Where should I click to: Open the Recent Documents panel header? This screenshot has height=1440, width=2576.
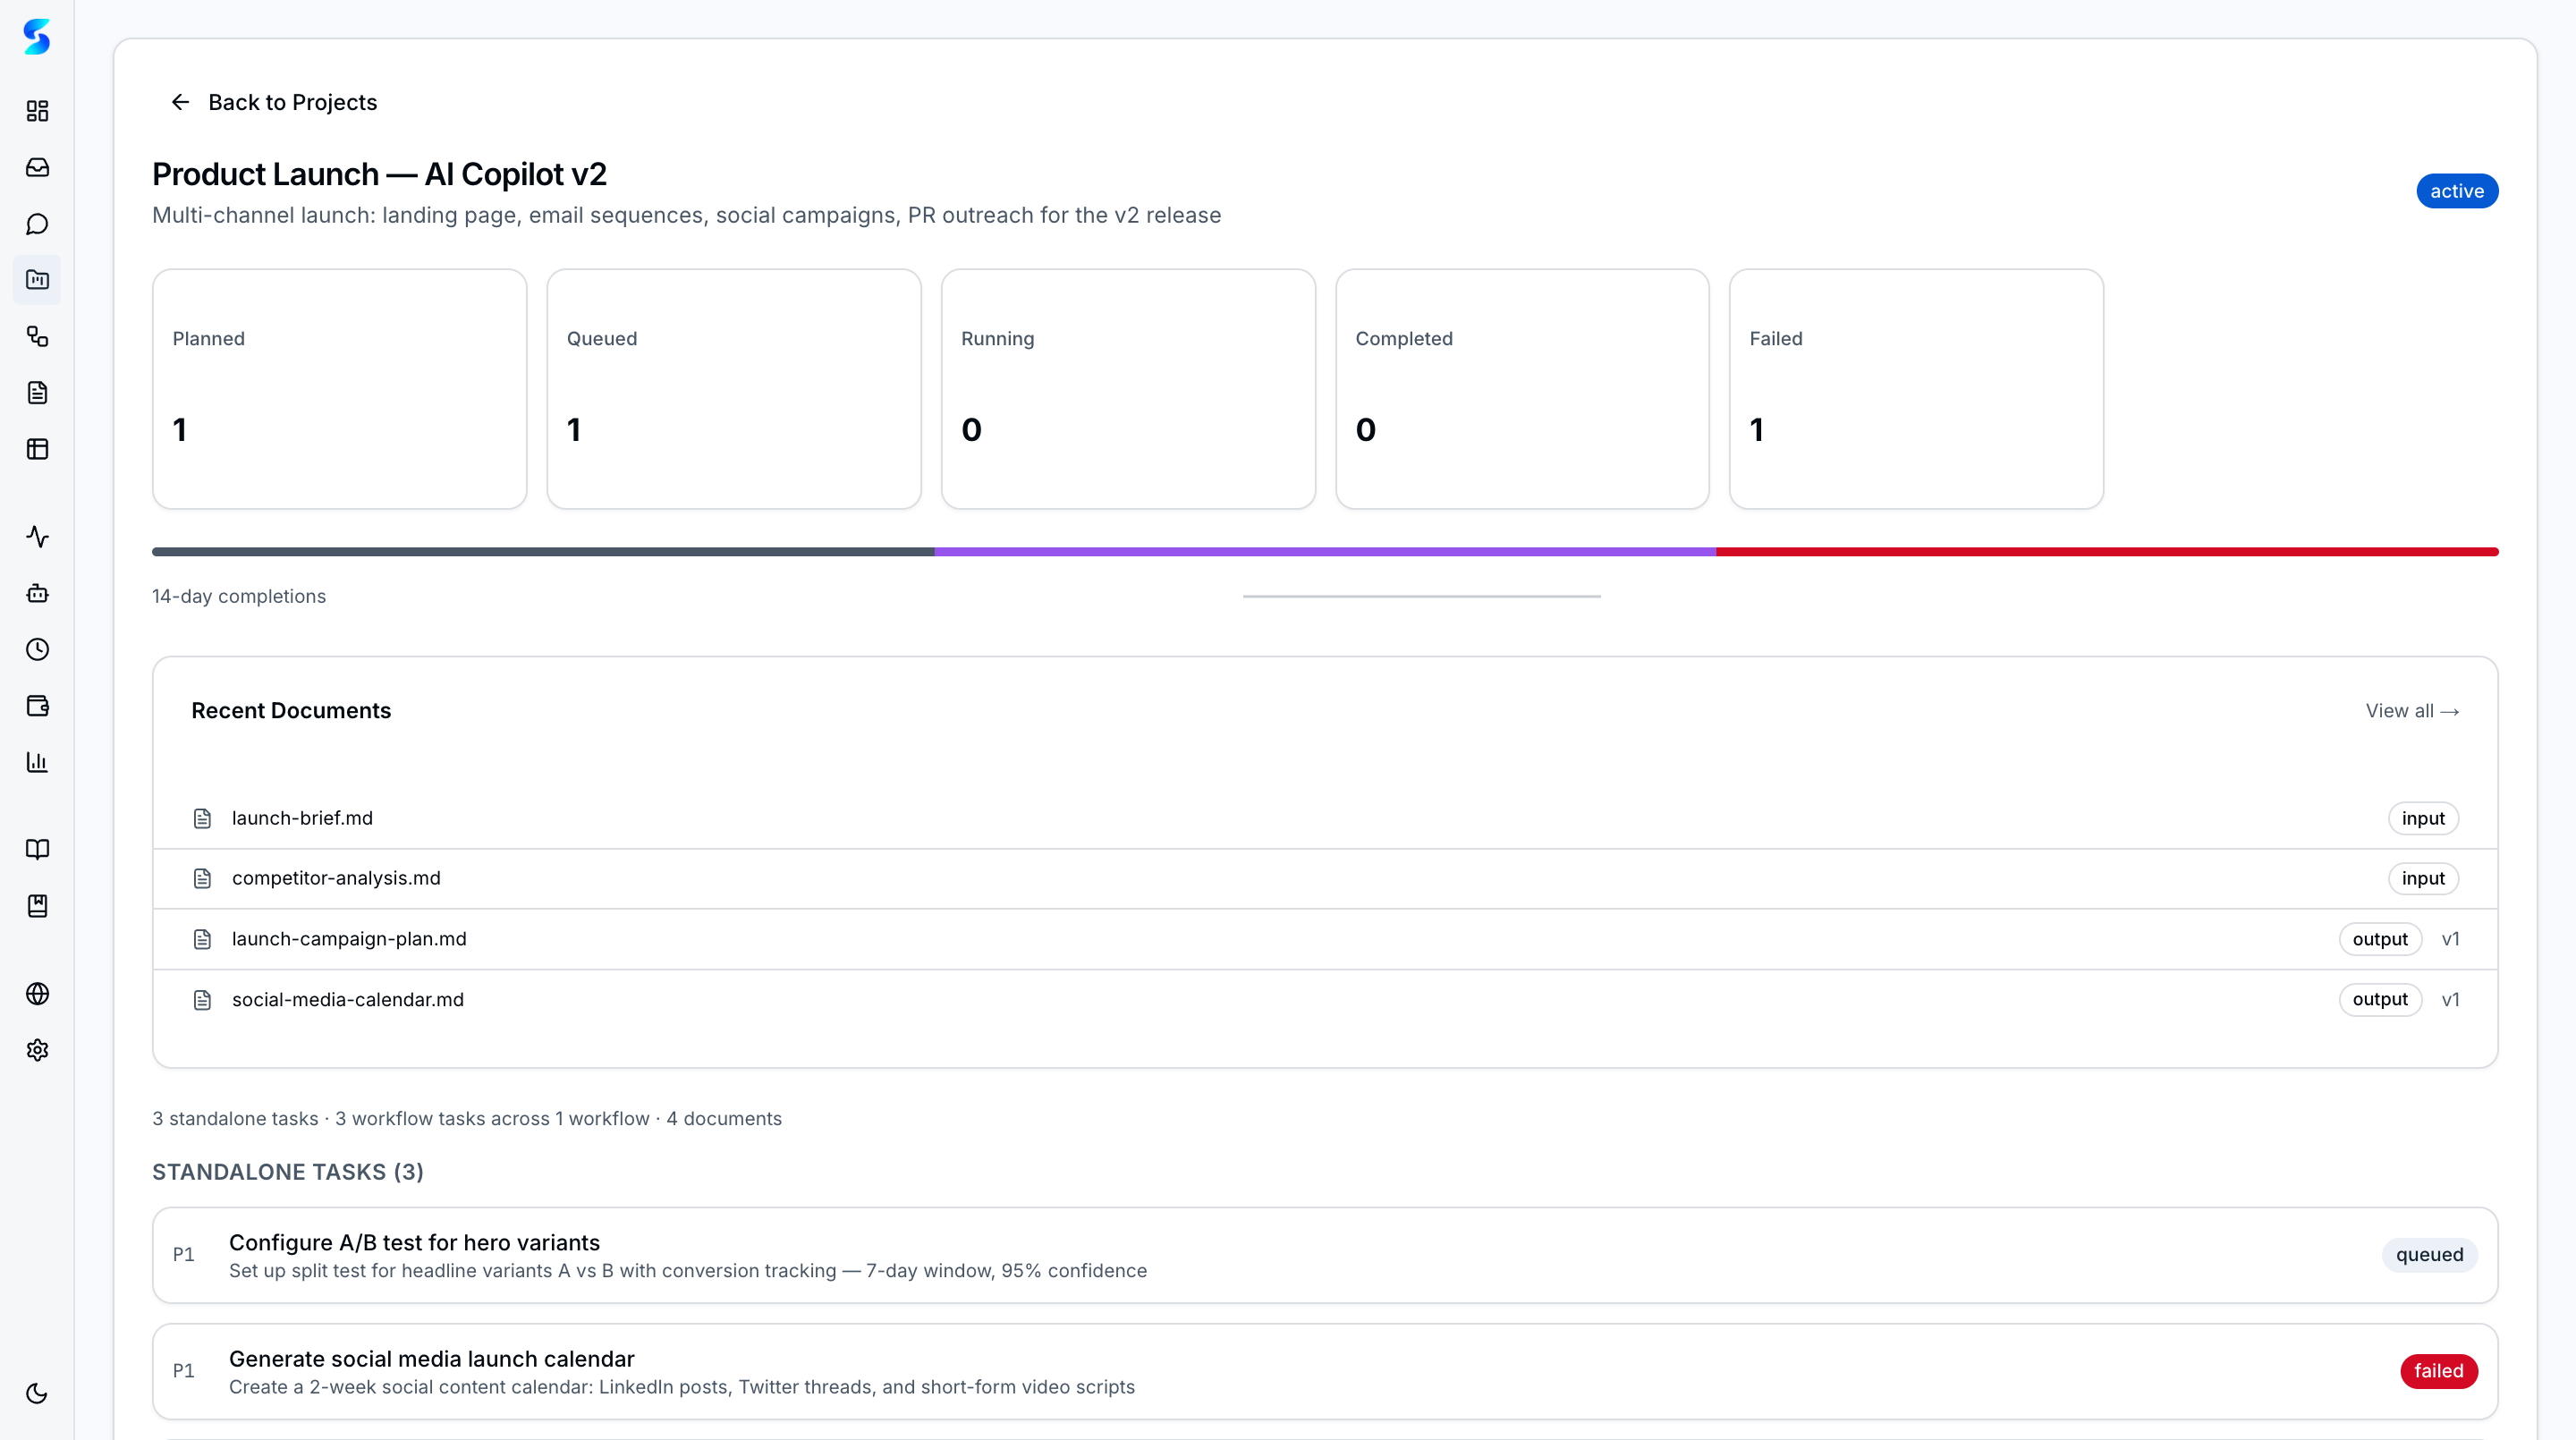pos(291,711)
